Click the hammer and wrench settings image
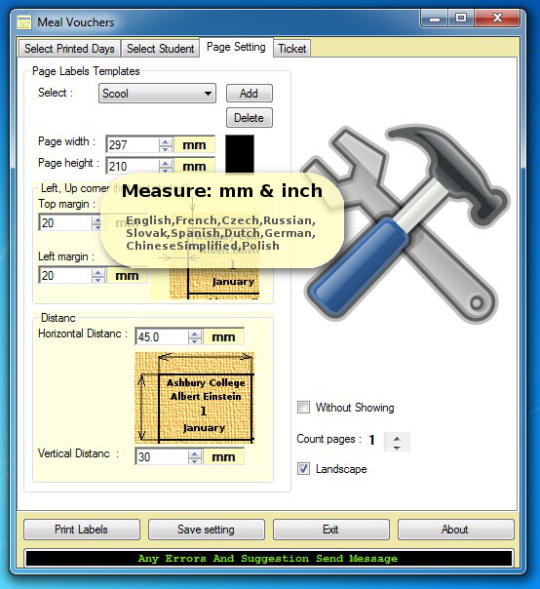 click(404, 224)
